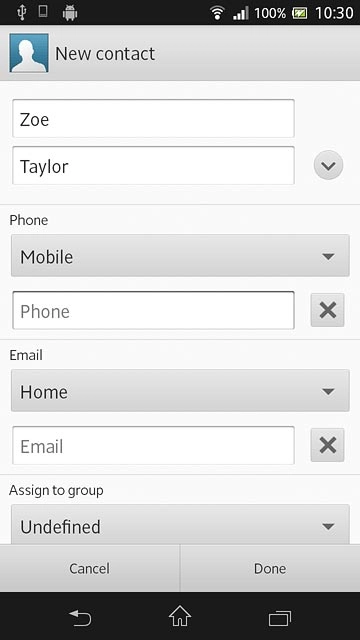
Task: Tap the Cancel button
Action: coord(90,568)
